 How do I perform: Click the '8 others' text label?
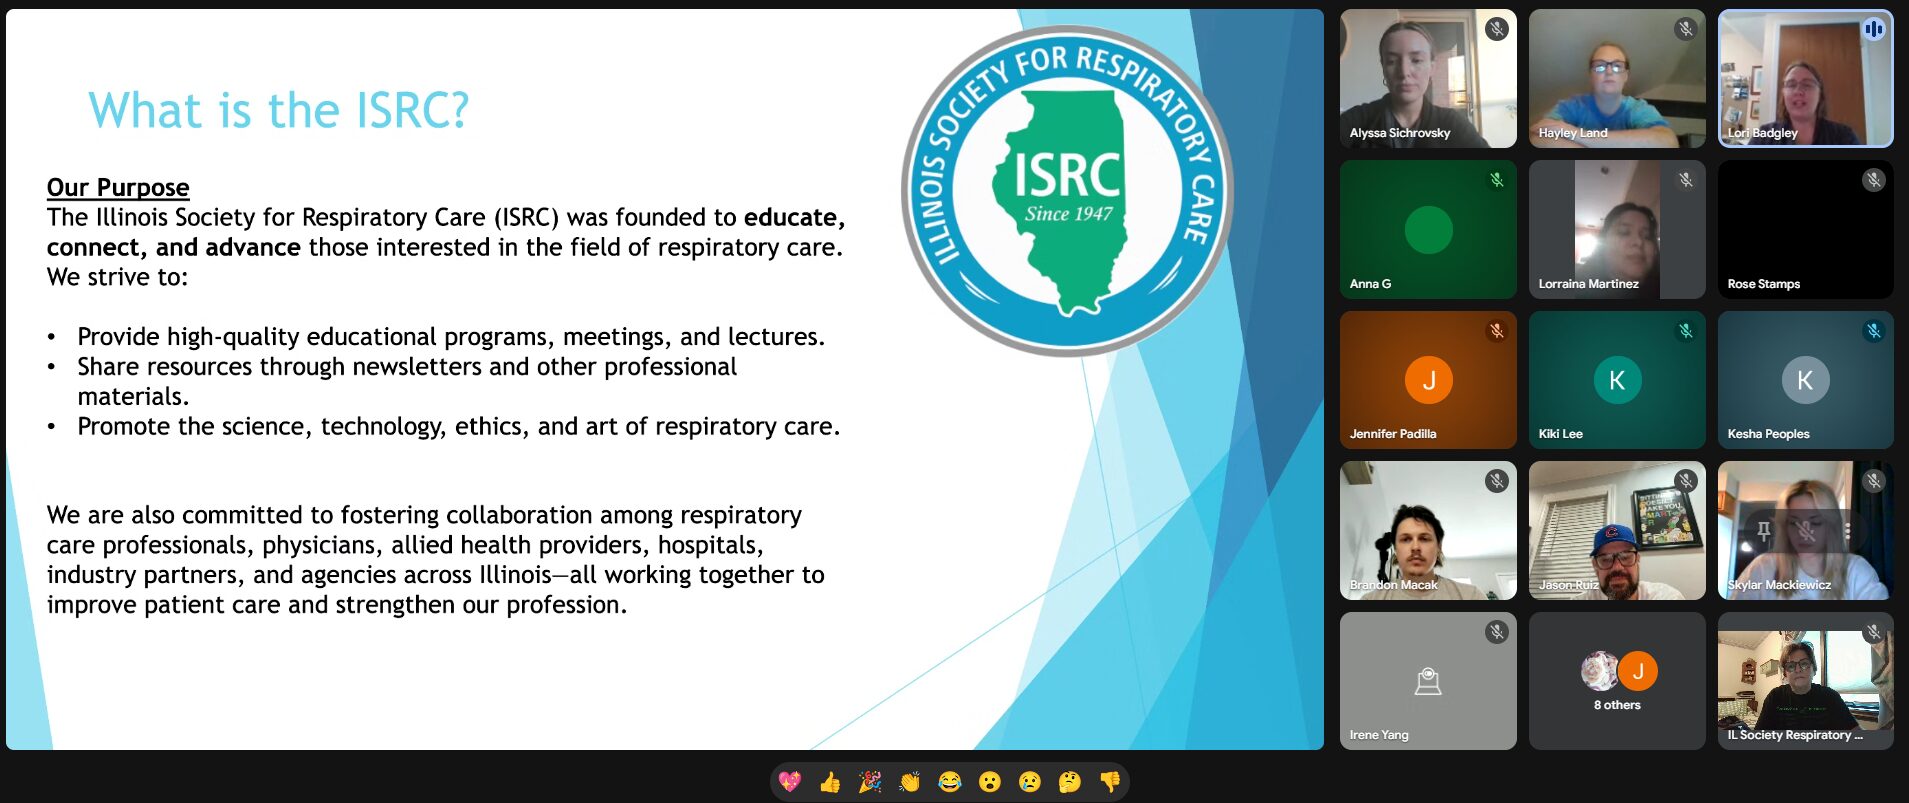1617,705
